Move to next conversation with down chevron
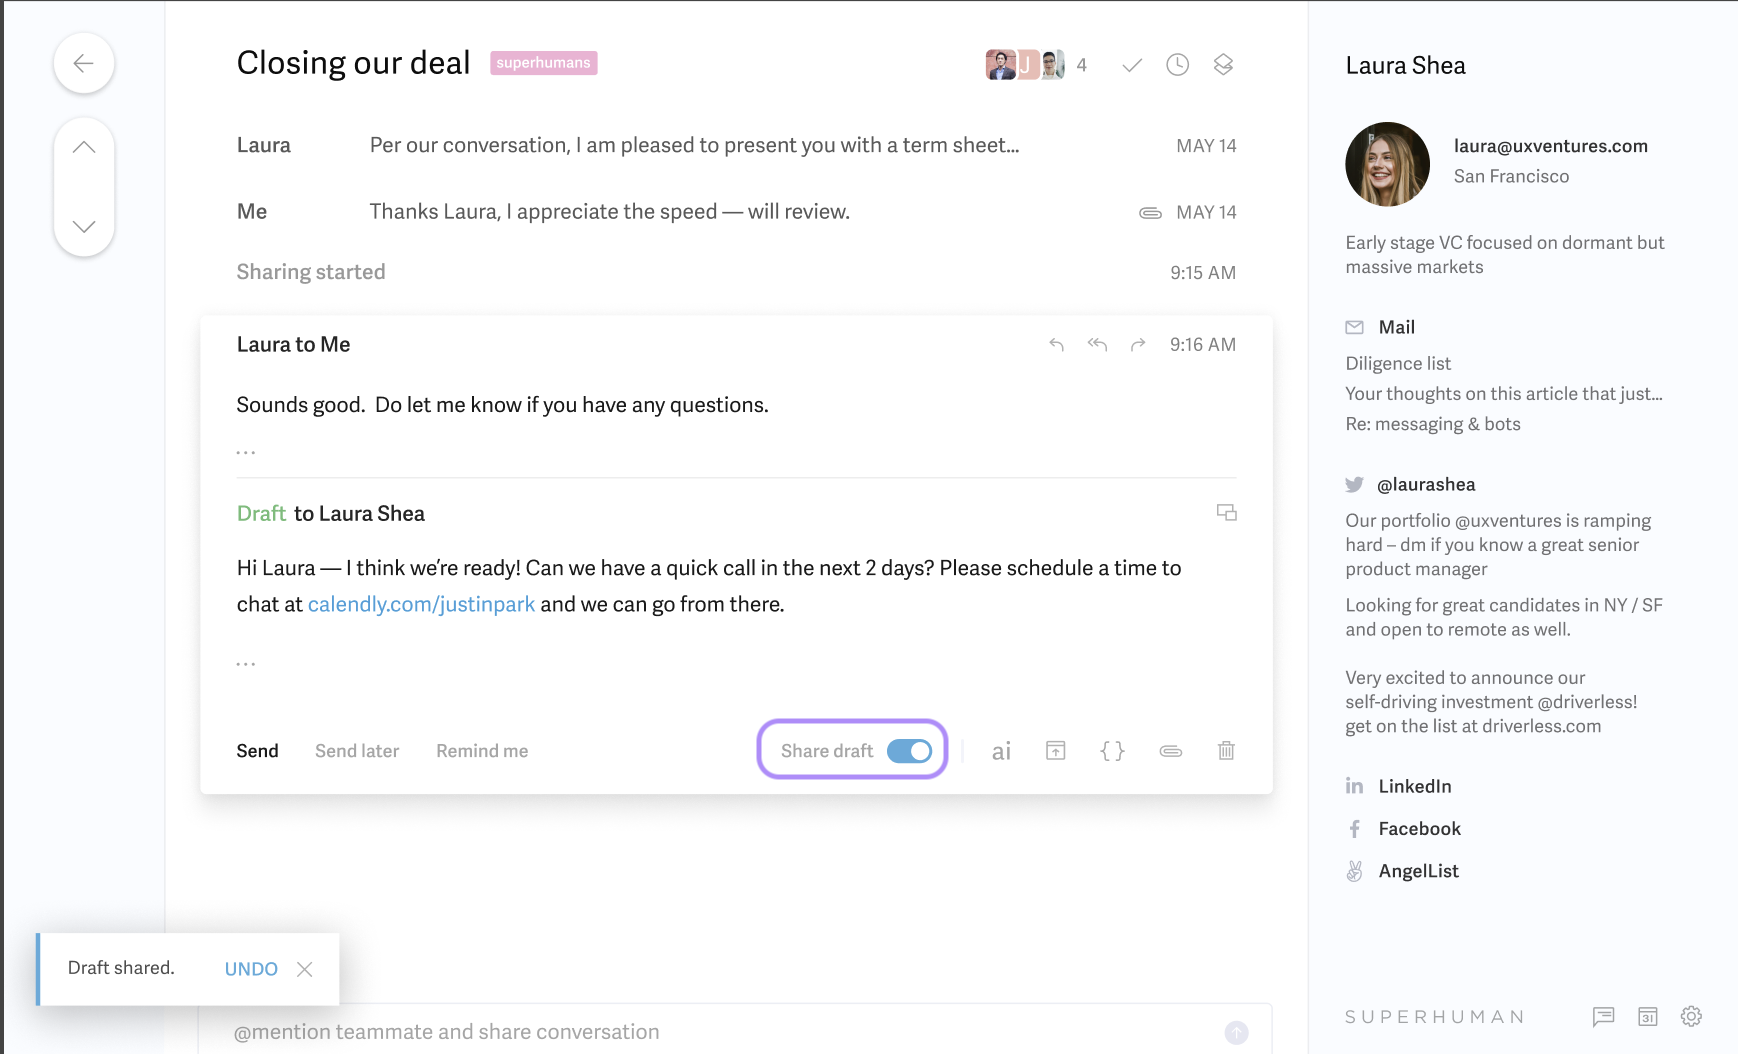 (x=84, y=226)
